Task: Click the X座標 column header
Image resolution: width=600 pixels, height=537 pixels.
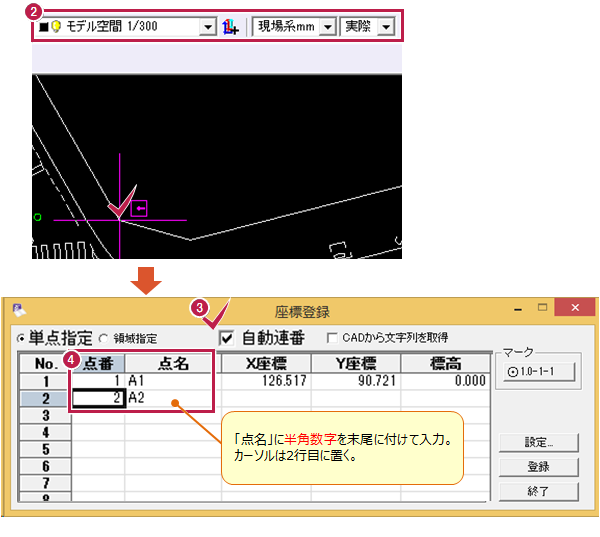Action: tap(264, 363)
